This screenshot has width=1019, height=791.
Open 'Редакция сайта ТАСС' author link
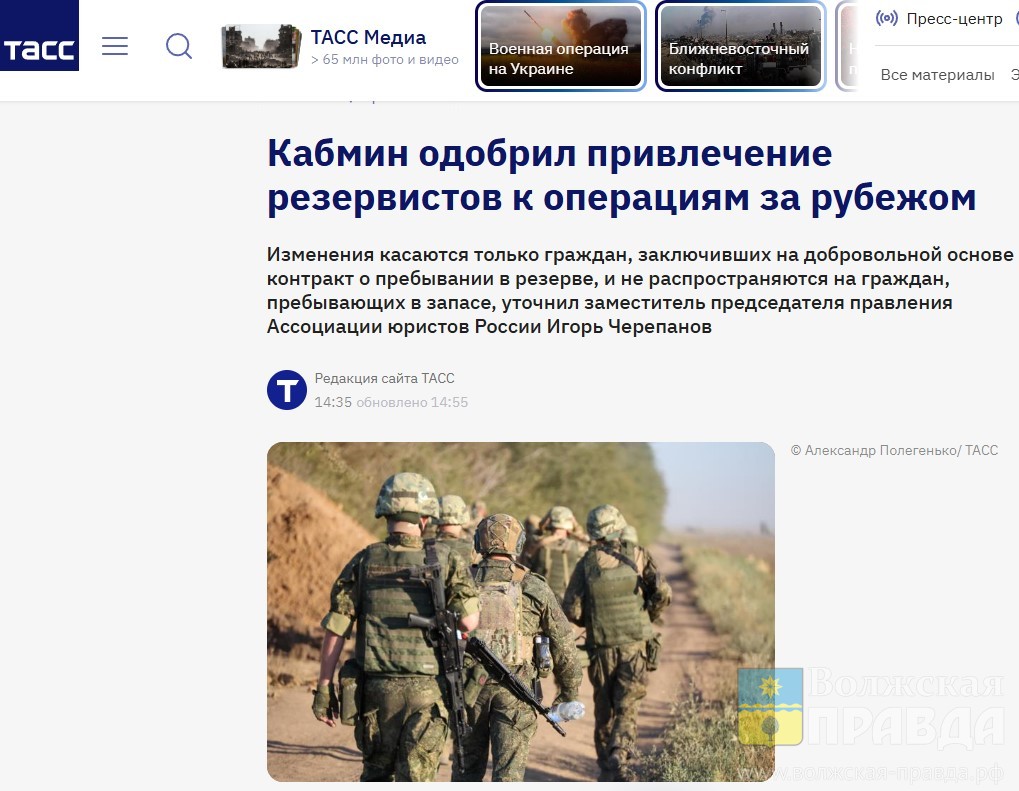(x=384, y=378)
